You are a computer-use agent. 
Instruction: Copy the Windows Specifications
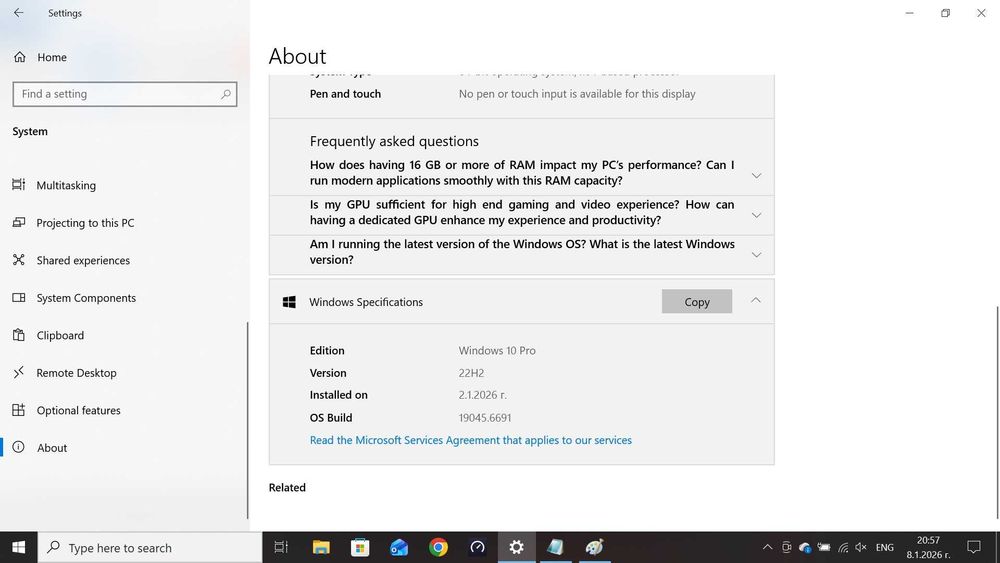[x=696, y=302]
